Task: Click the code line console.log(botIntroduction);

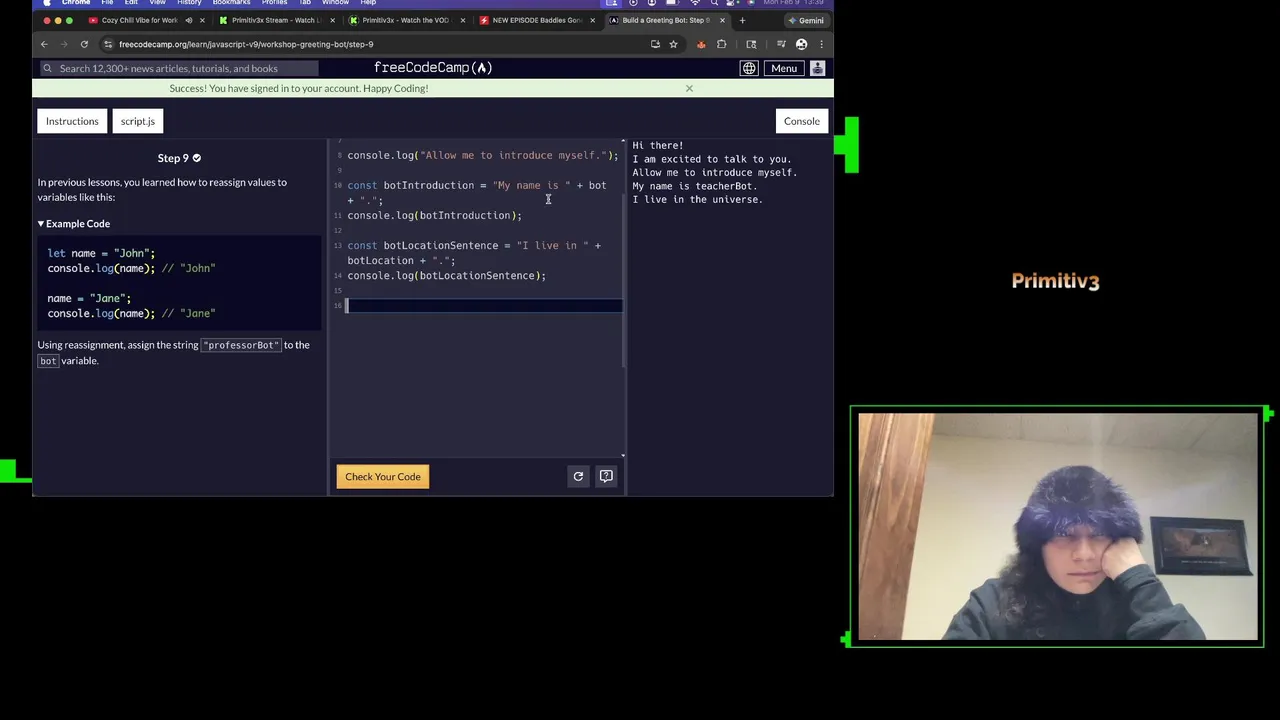Action: click(x=434, y=216)
